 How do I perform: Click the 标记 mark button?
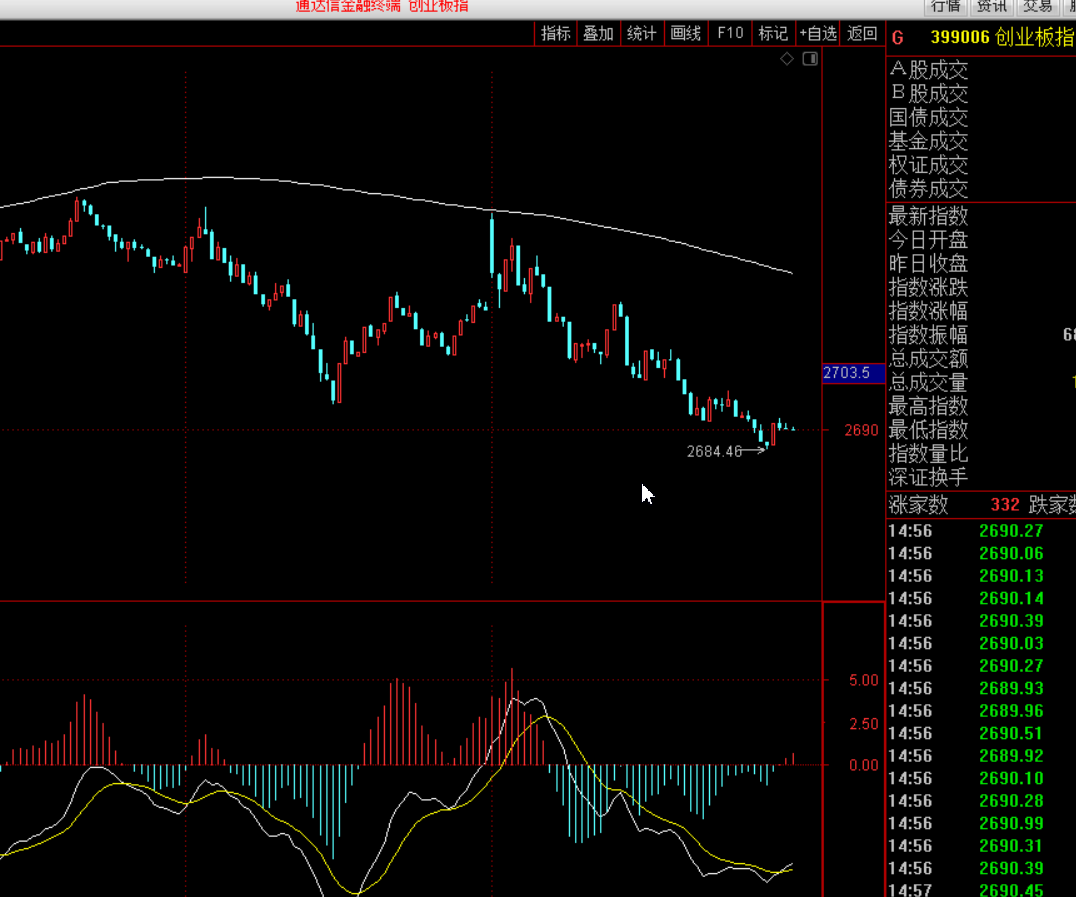click(x=773, y=33)
